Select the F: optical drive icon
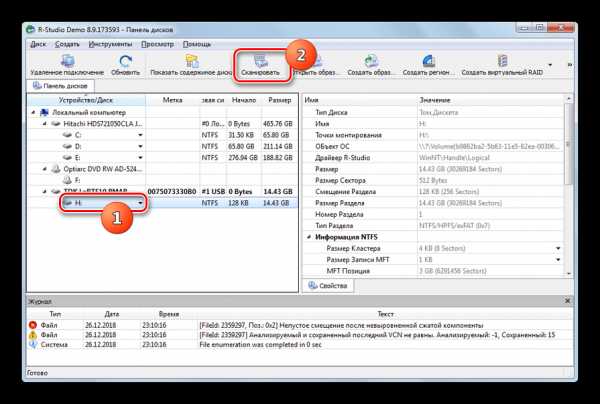 [67, 180]
